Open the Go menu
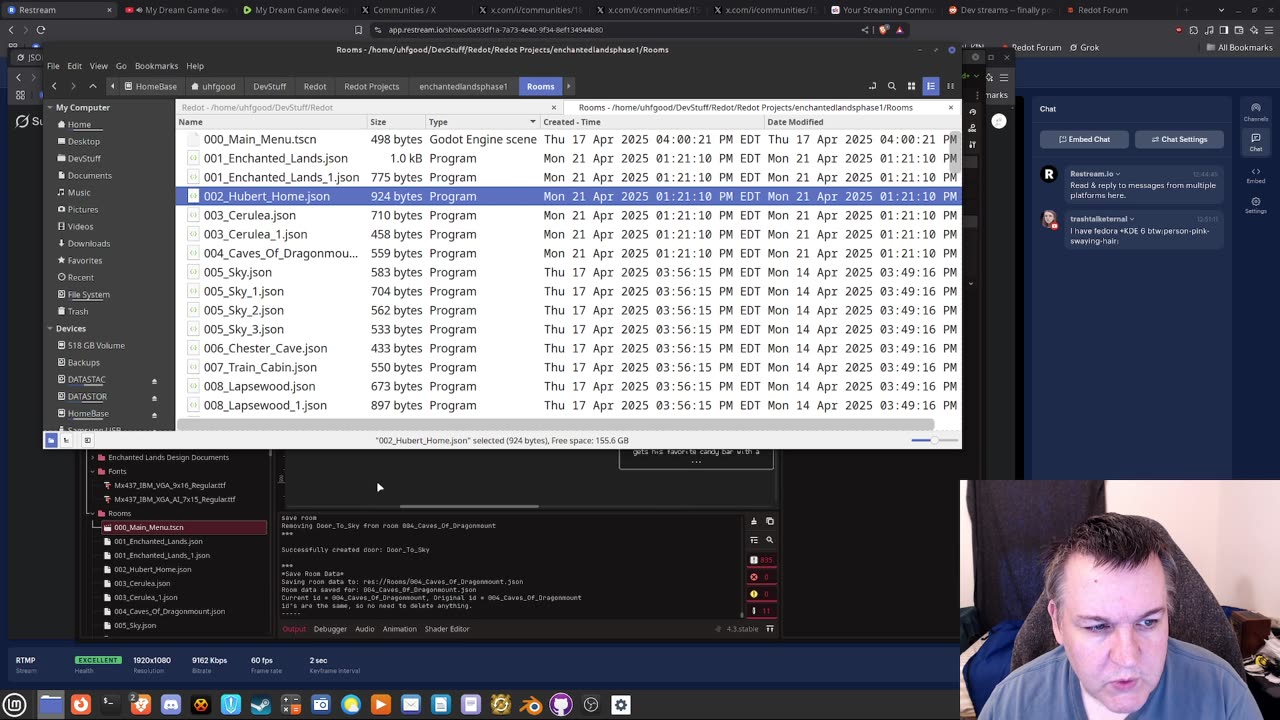The image size is (1280, 720). coord(121,66)
